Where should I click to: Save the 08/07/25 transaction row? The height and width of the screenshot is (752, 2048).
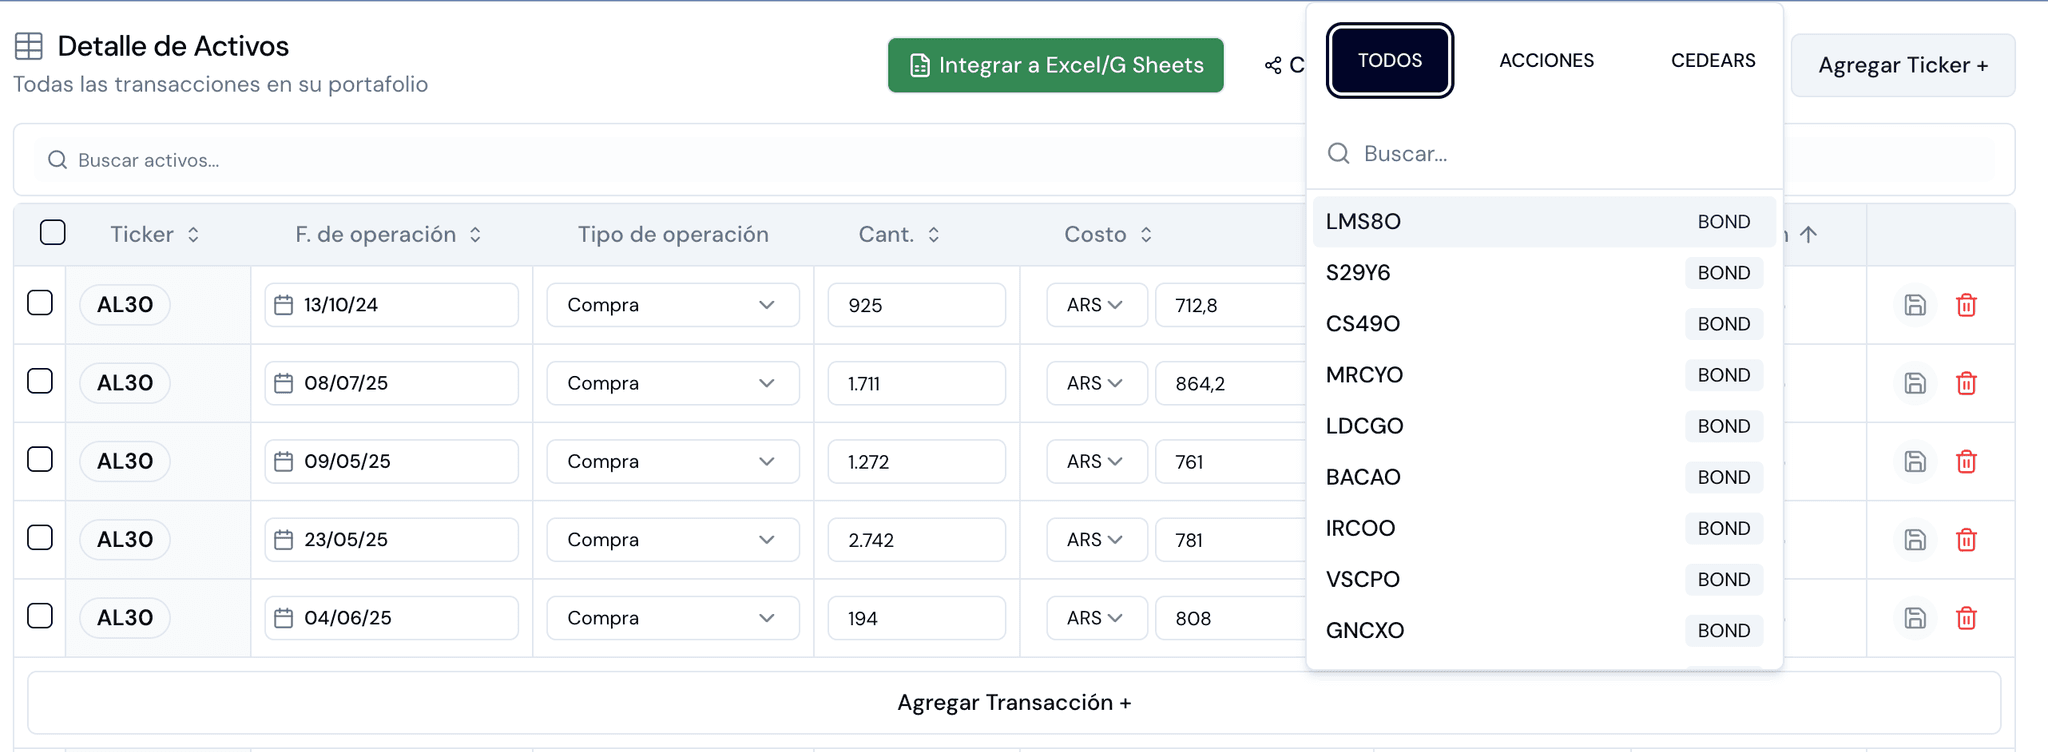1914,383
